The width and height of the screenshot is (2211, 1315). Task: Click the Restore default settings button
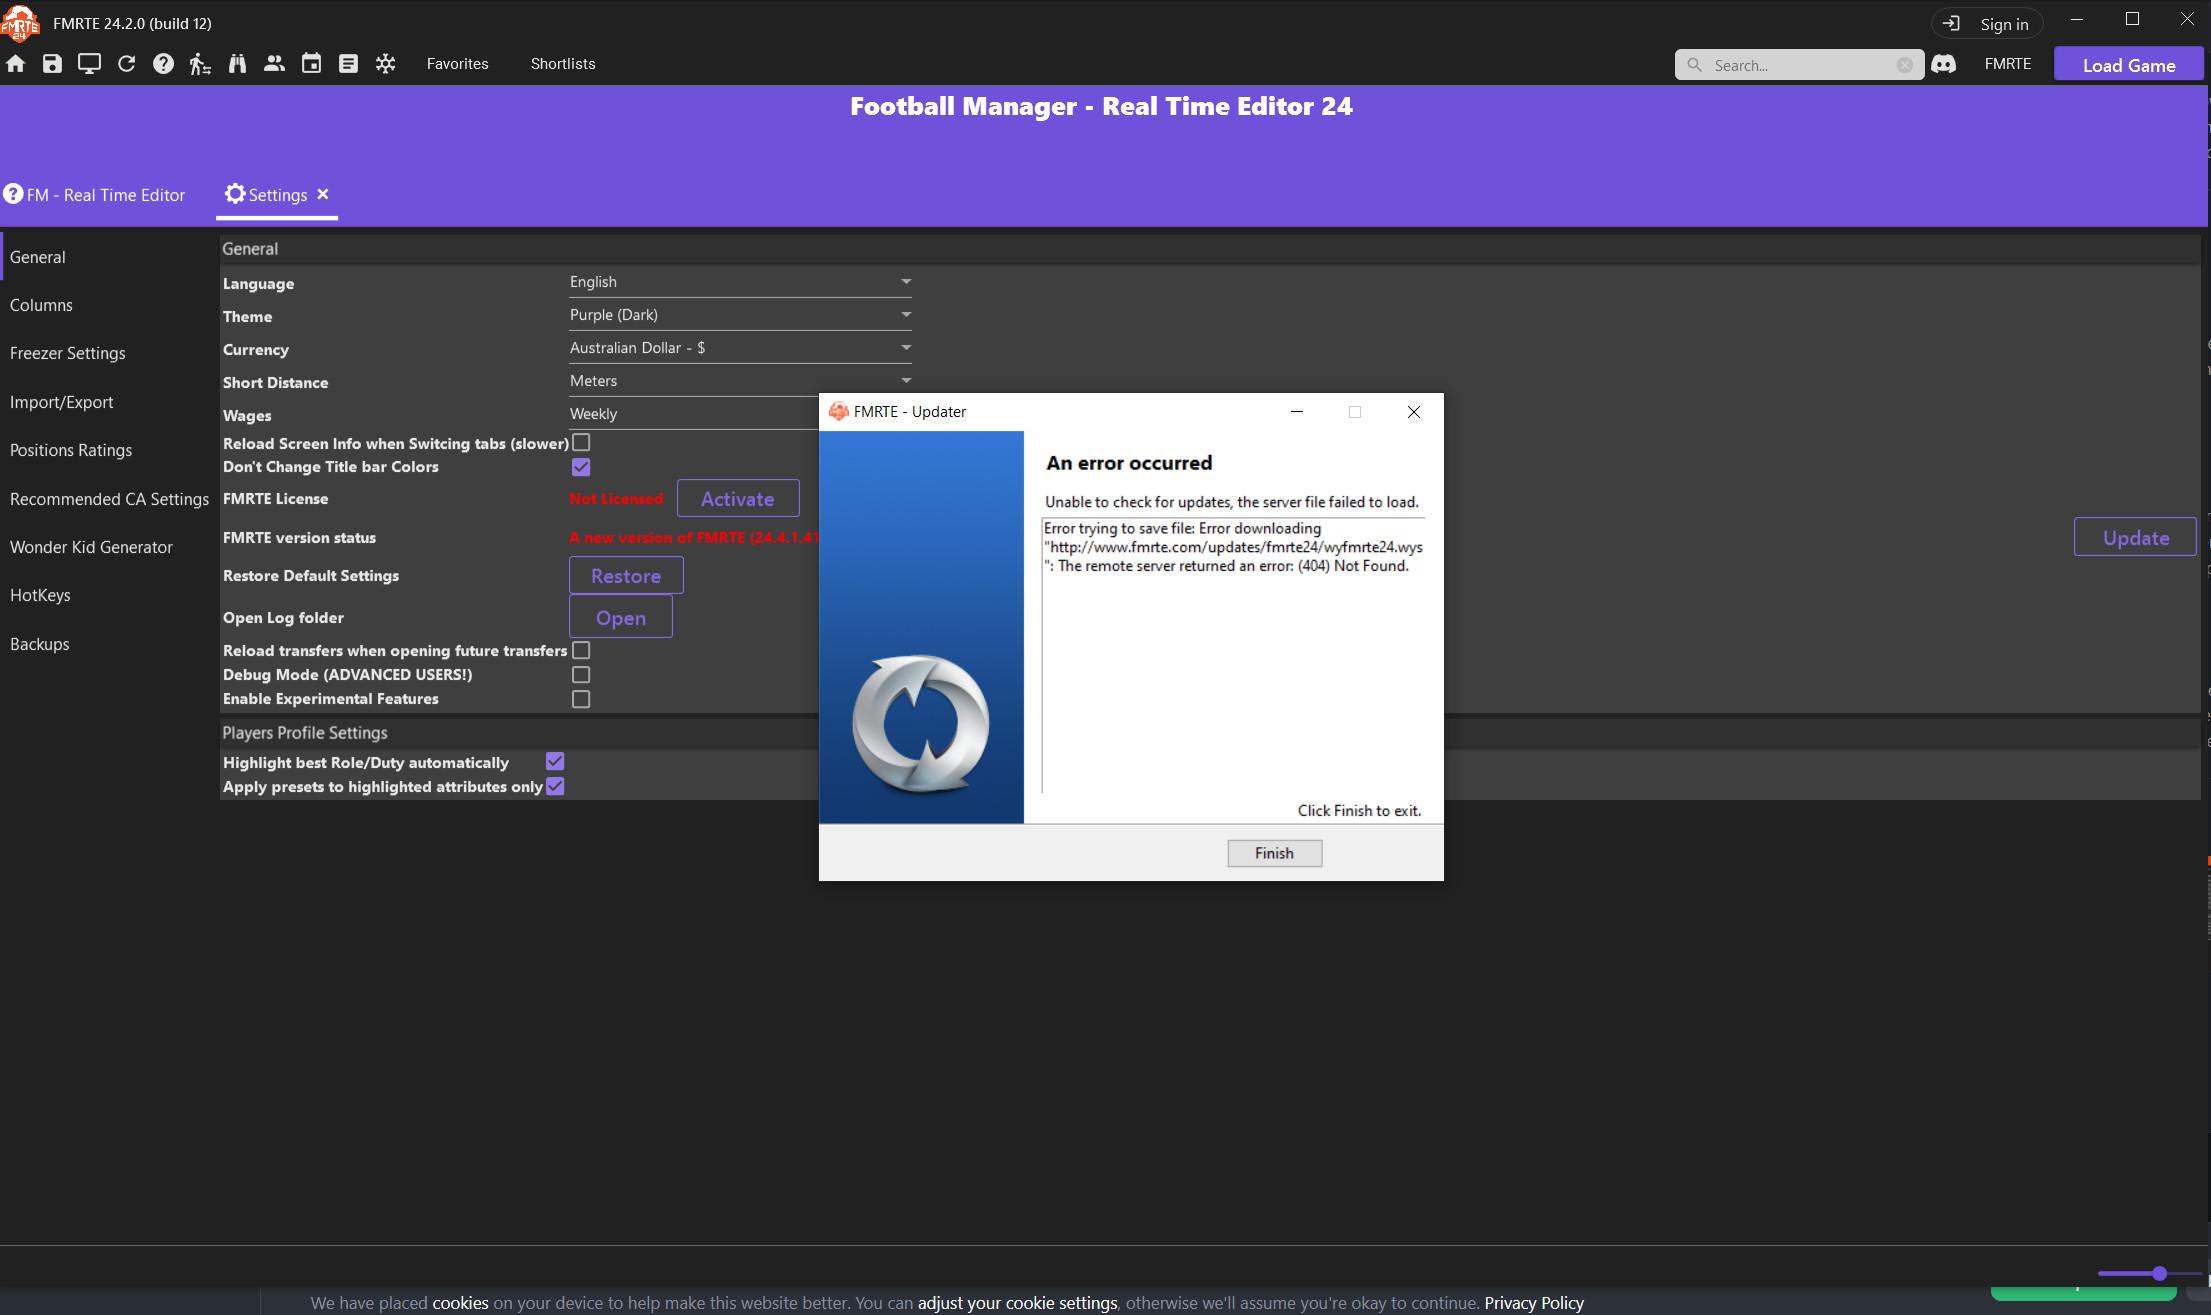[x=626, y=575]
